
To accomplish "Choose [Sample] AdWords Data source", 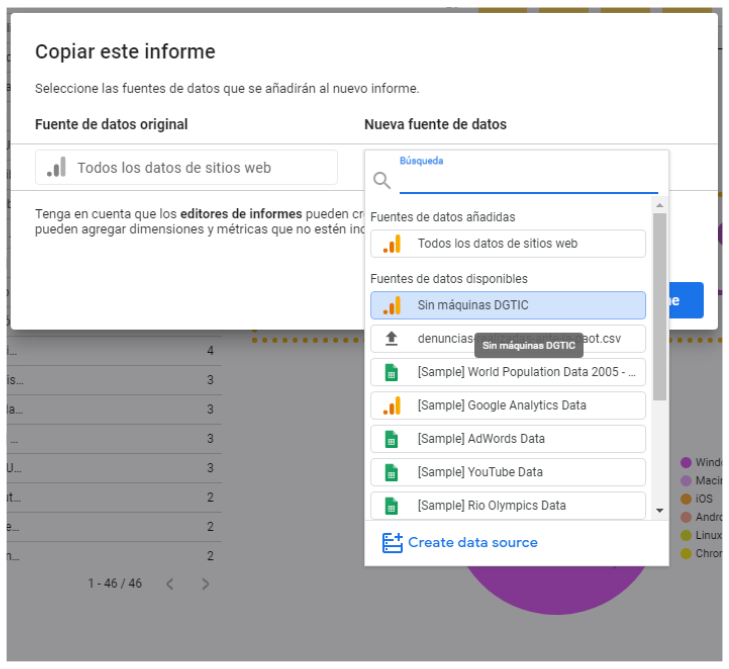I will tap(508, 439).
